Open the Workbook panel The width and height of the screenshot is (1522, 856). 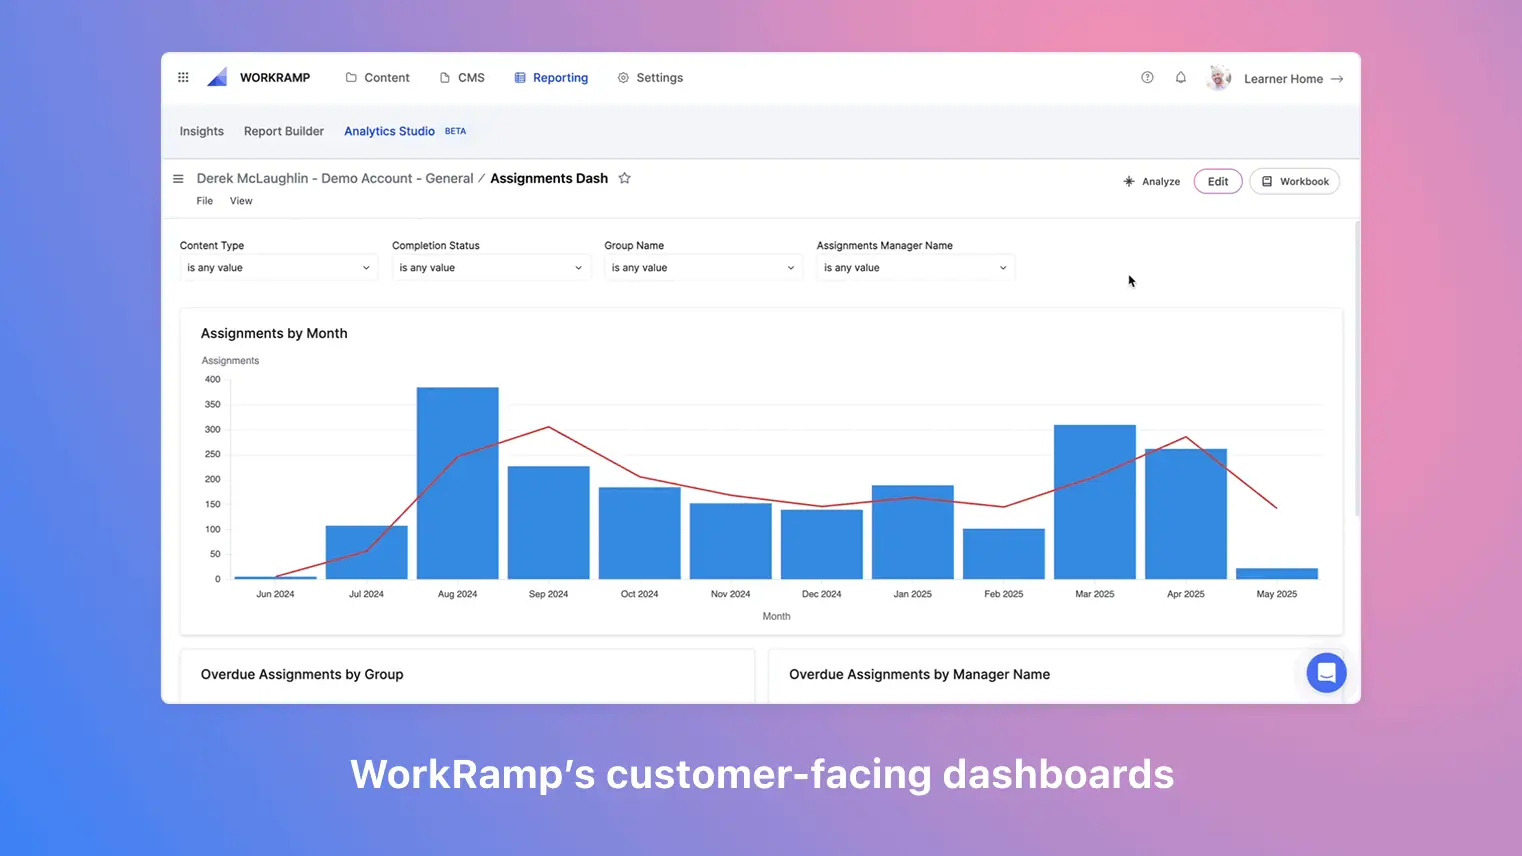pos(1294,181)
